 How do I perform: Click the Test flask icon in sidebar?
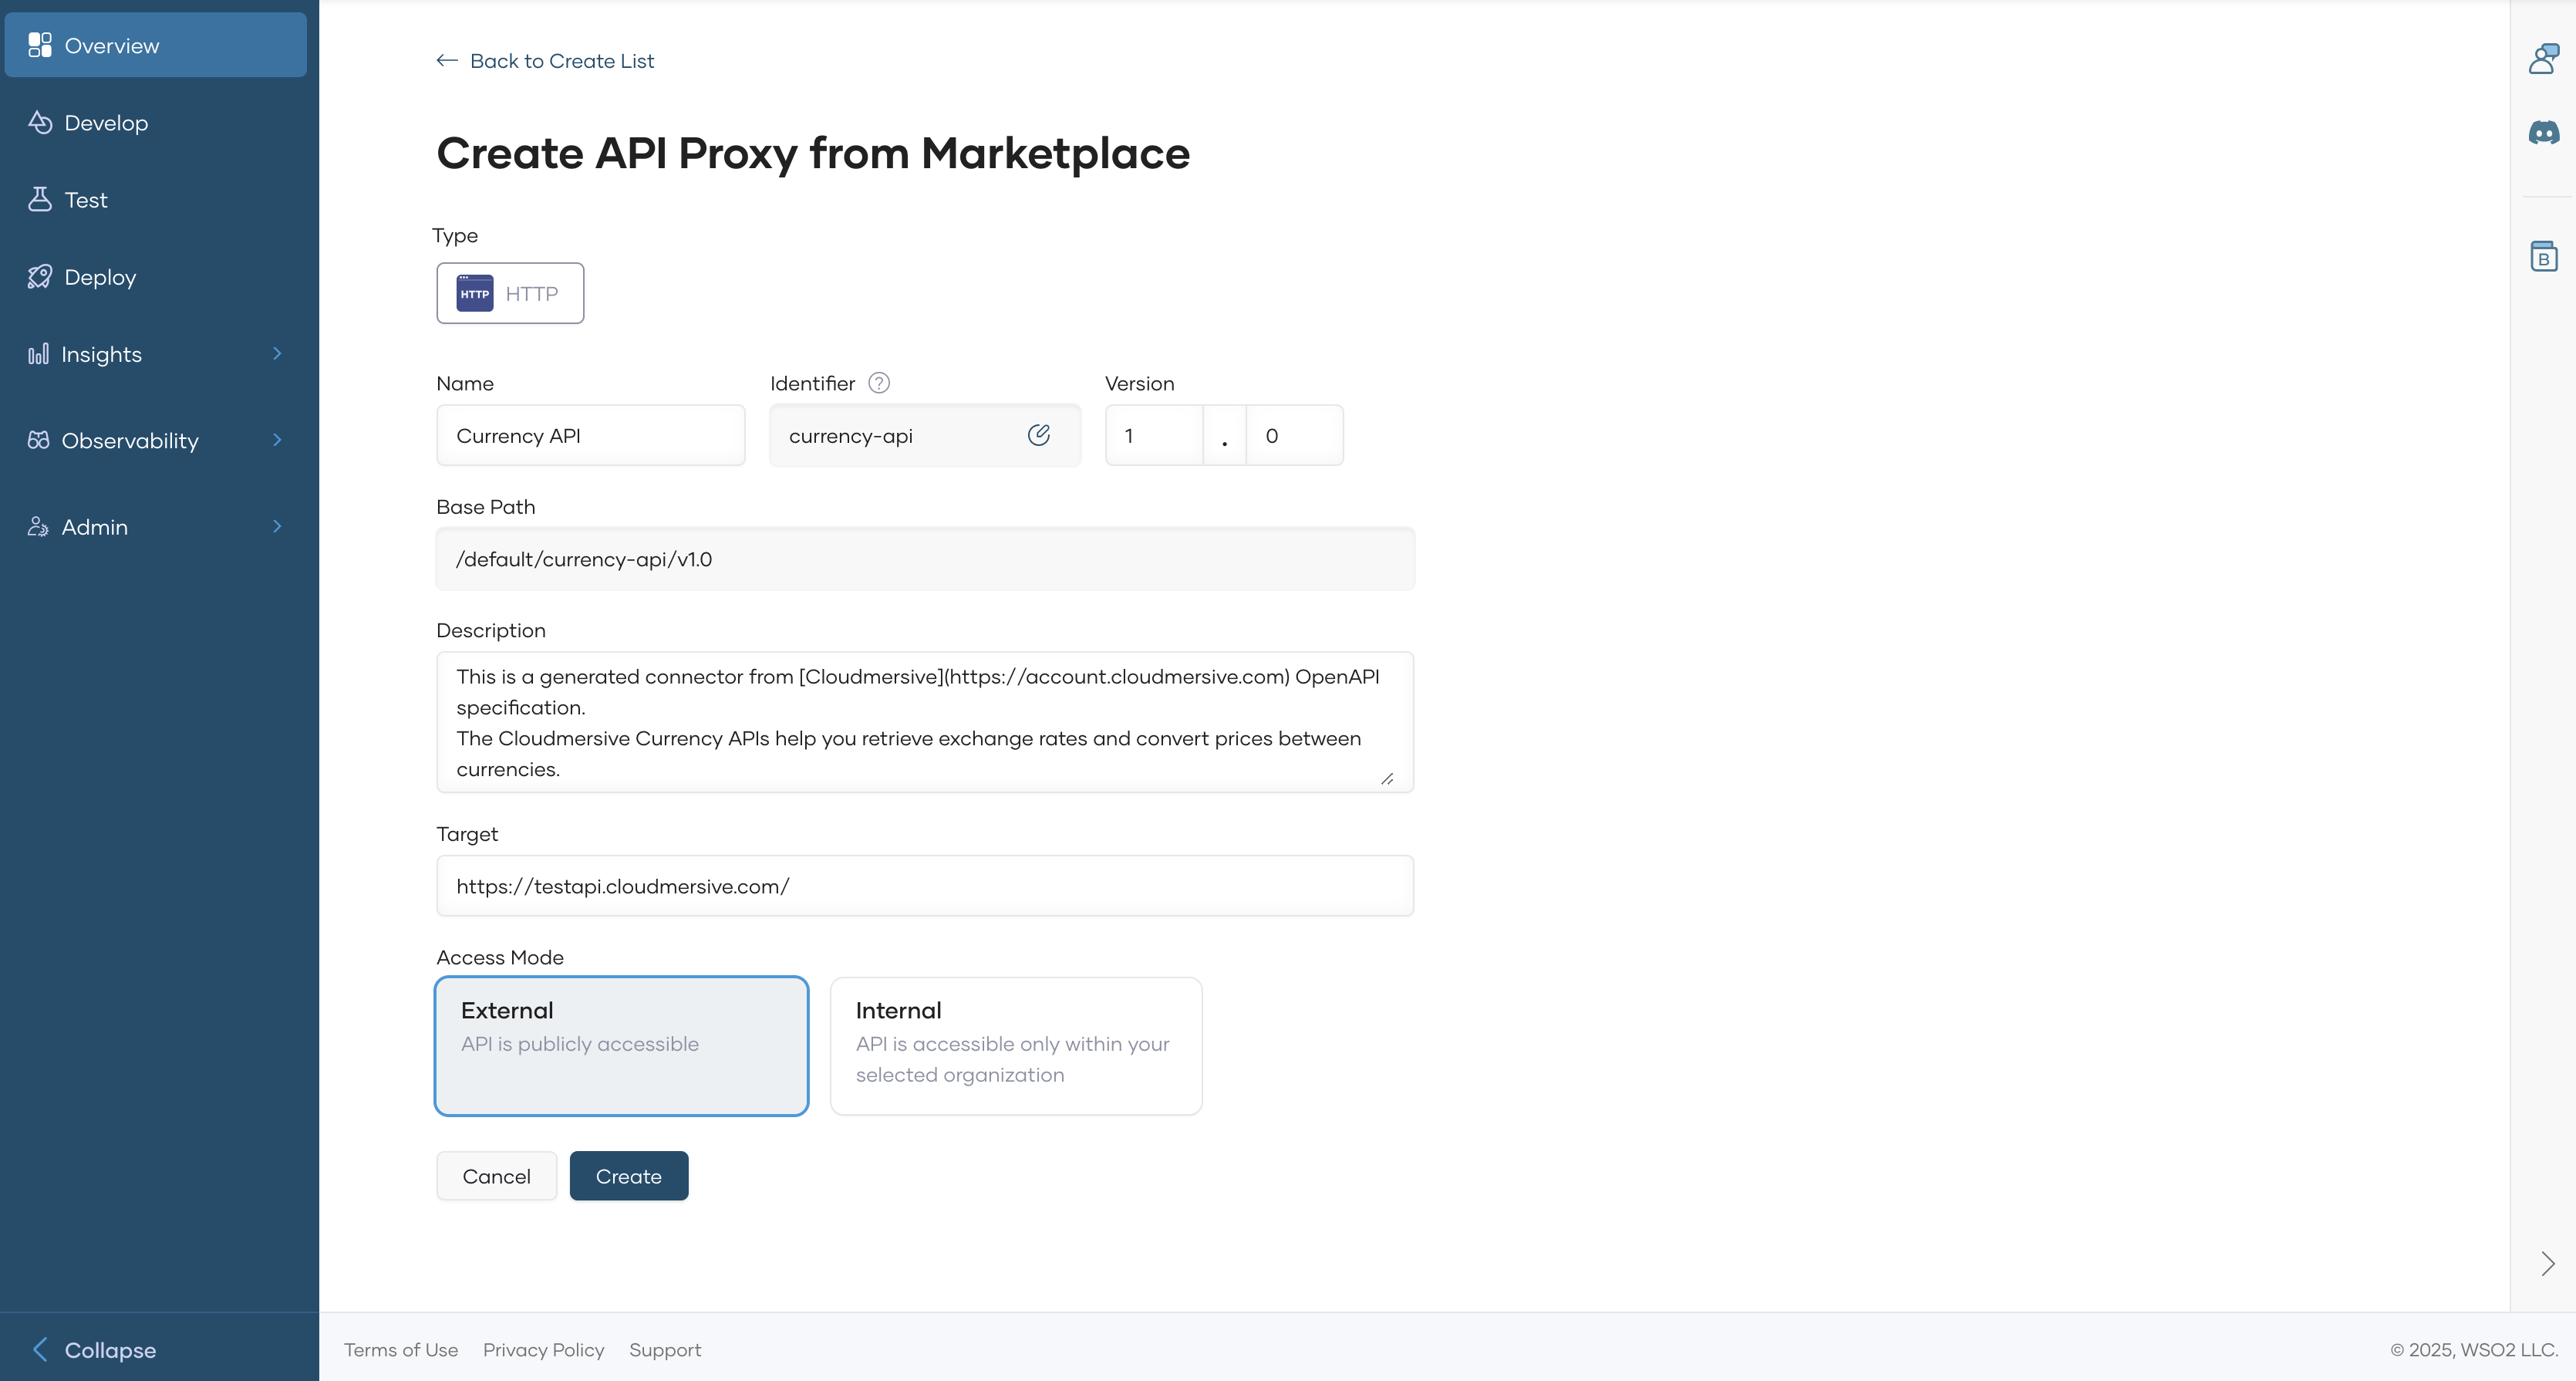[40, 200]
